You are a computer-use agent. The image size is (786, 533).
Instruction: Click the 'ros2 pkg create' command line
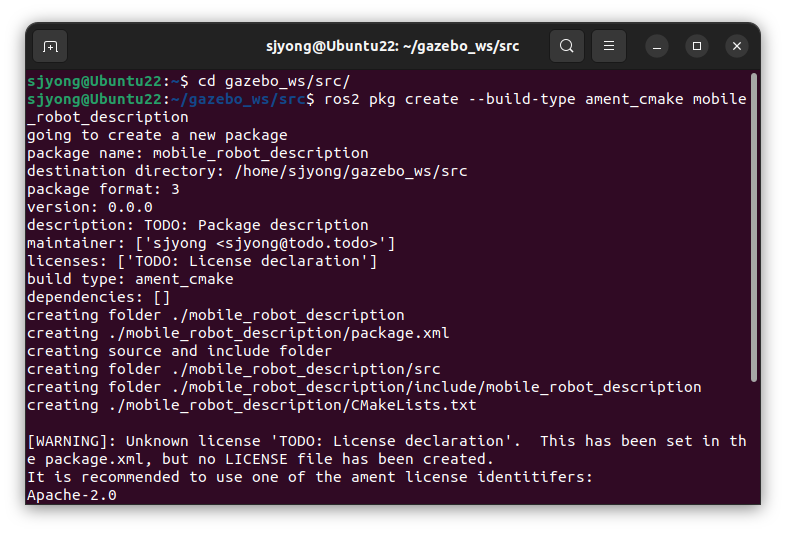coord(386,108)
